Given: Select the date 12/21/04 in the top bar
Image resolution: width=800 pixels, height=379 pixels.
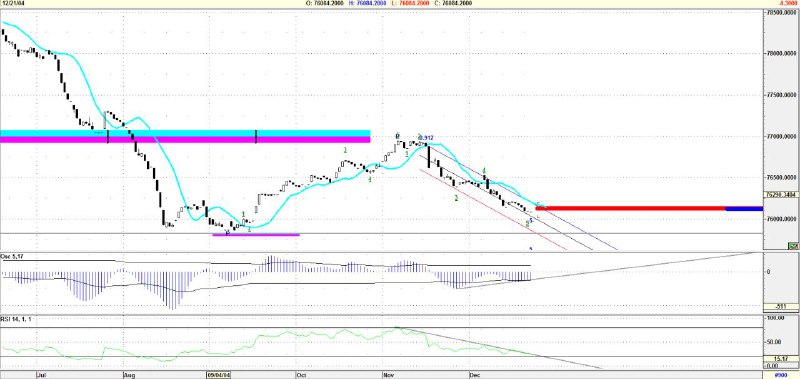Looking at the screenshot, I should [13, 3].
